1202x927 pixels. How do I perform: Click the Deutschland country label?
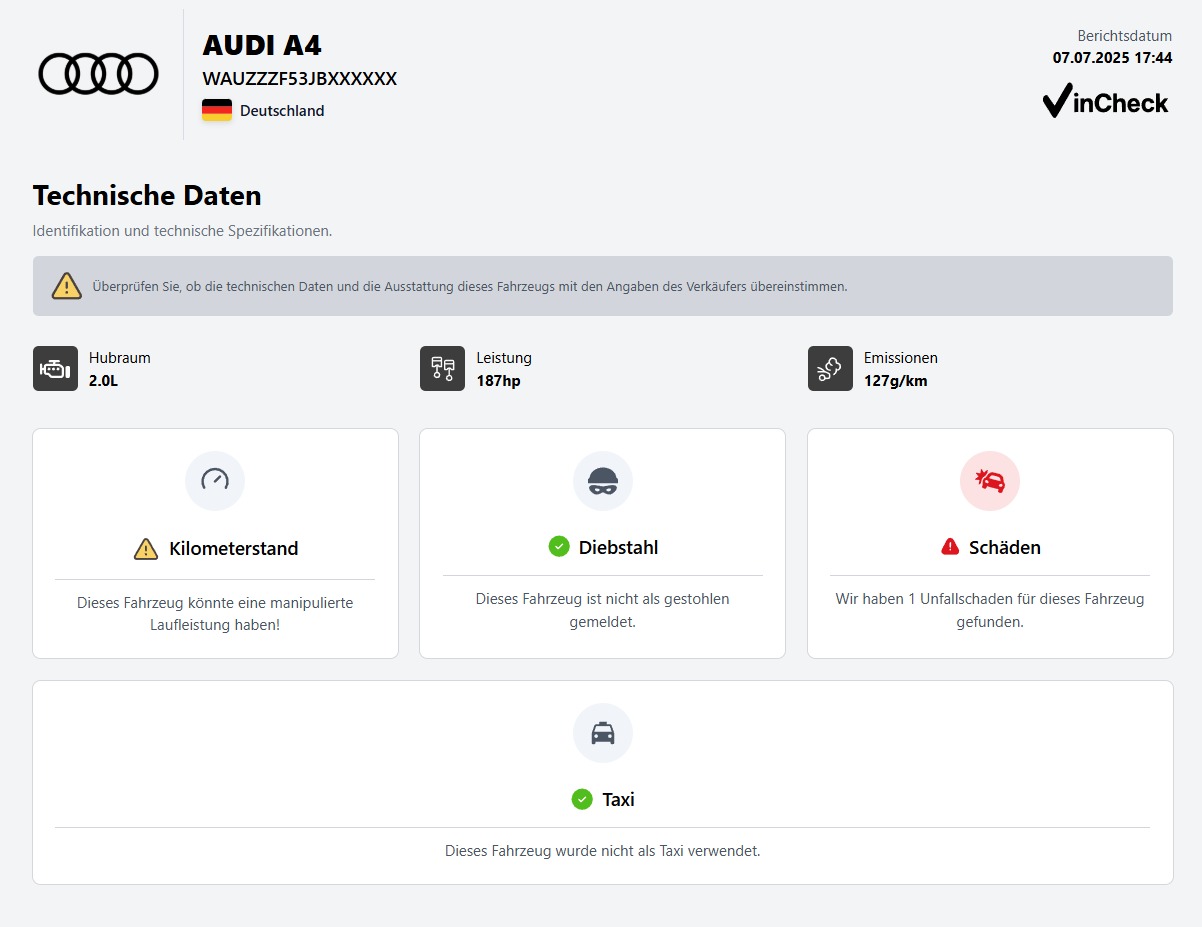click(x=282, y=111)
